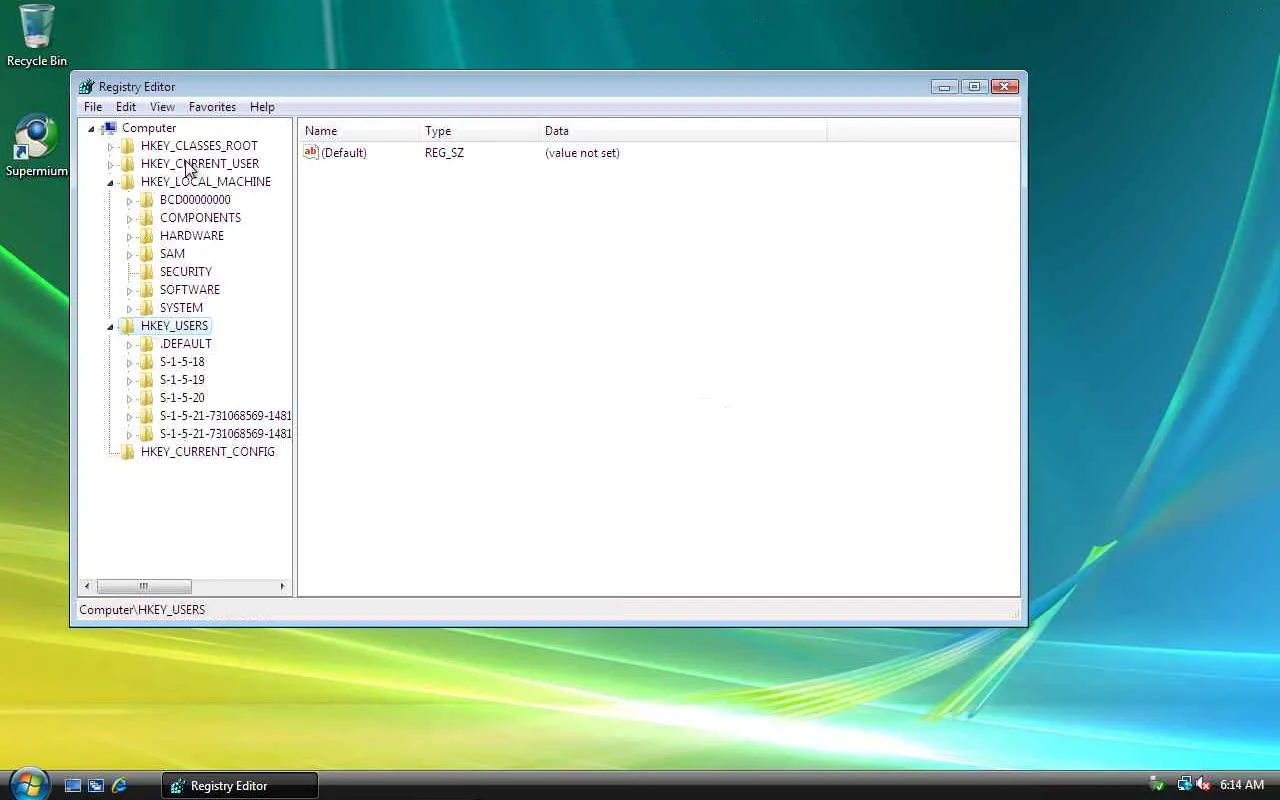Click the Registry Editor taskbar button
This screenshot has height=800, width=1280.
tap(240, 786)
